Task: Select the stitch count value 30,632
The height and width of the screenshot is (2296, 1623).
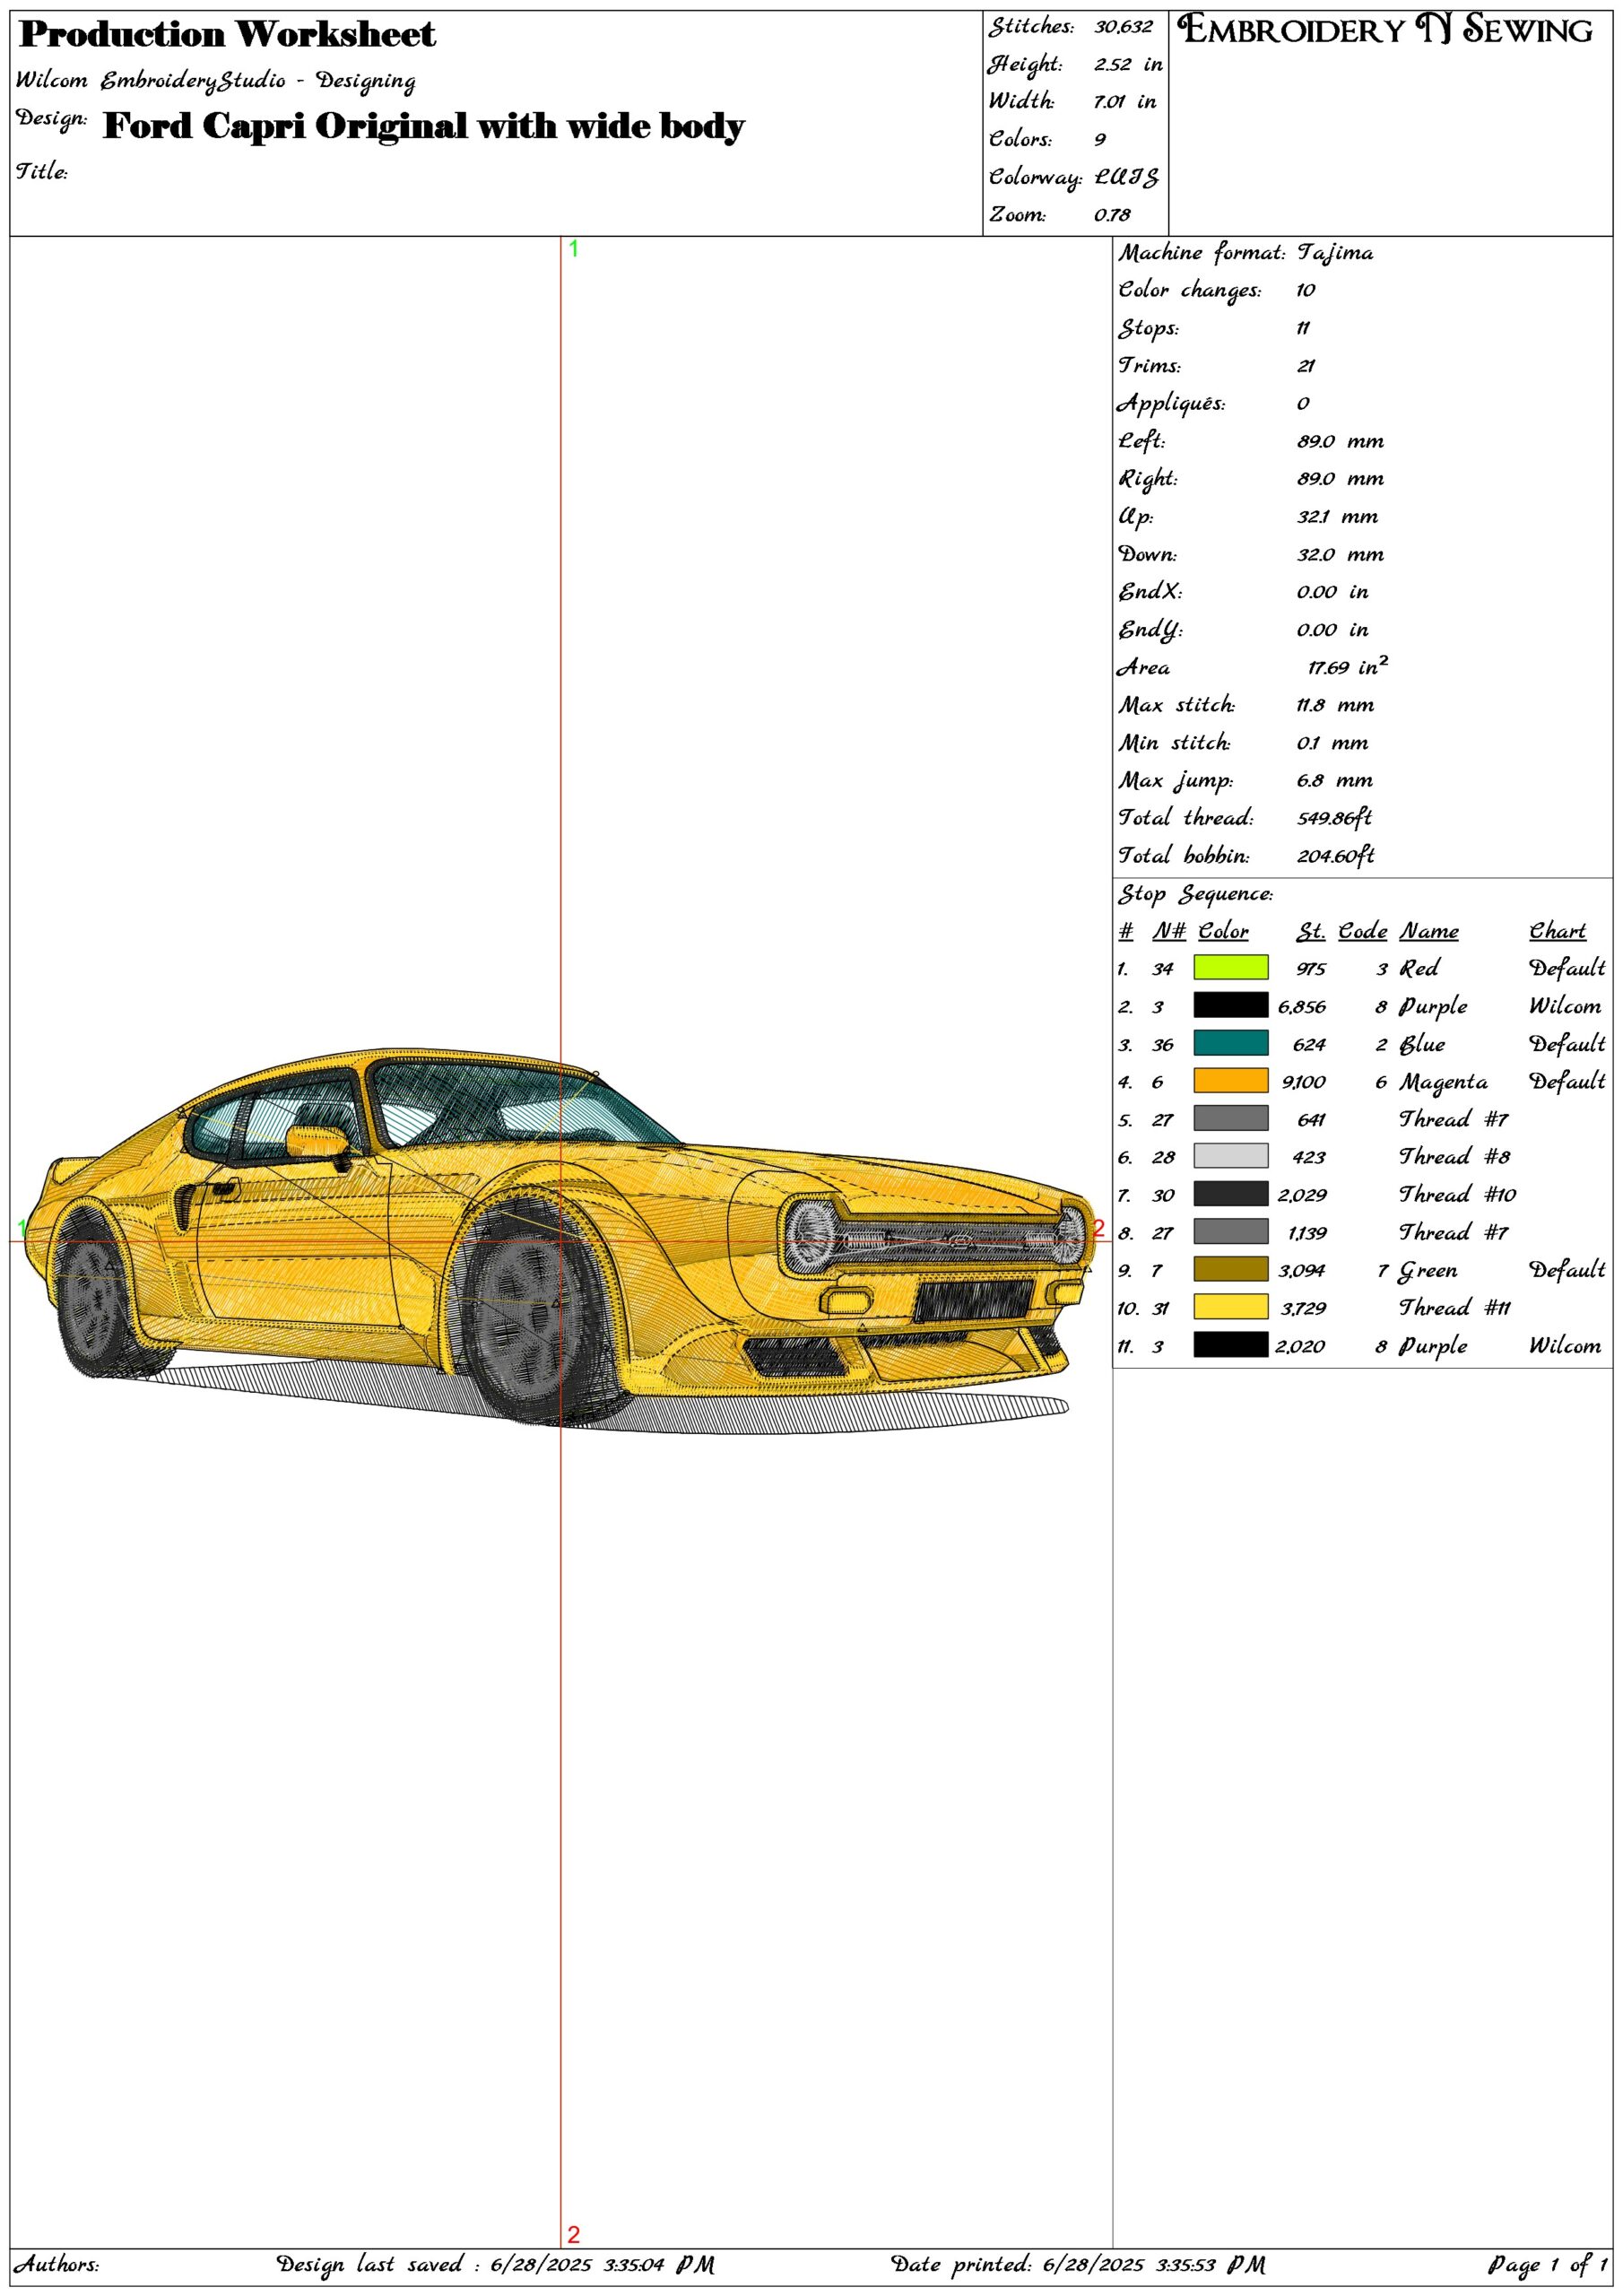Action: coord(1123,27)
